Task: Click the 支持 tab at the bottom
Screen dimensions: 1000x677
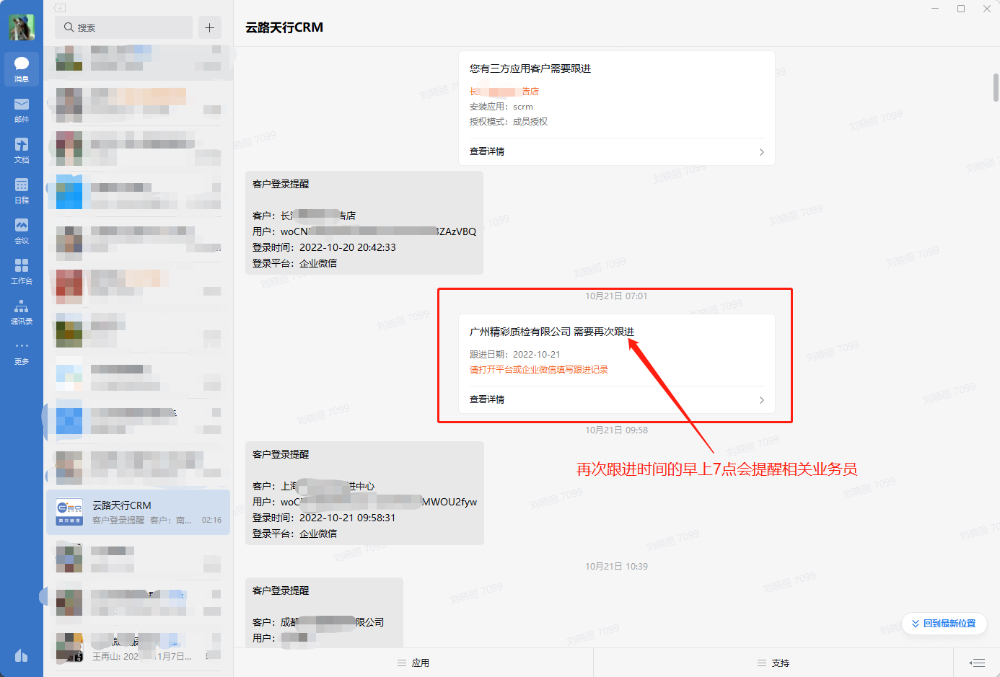Action: tap(773, 663)
